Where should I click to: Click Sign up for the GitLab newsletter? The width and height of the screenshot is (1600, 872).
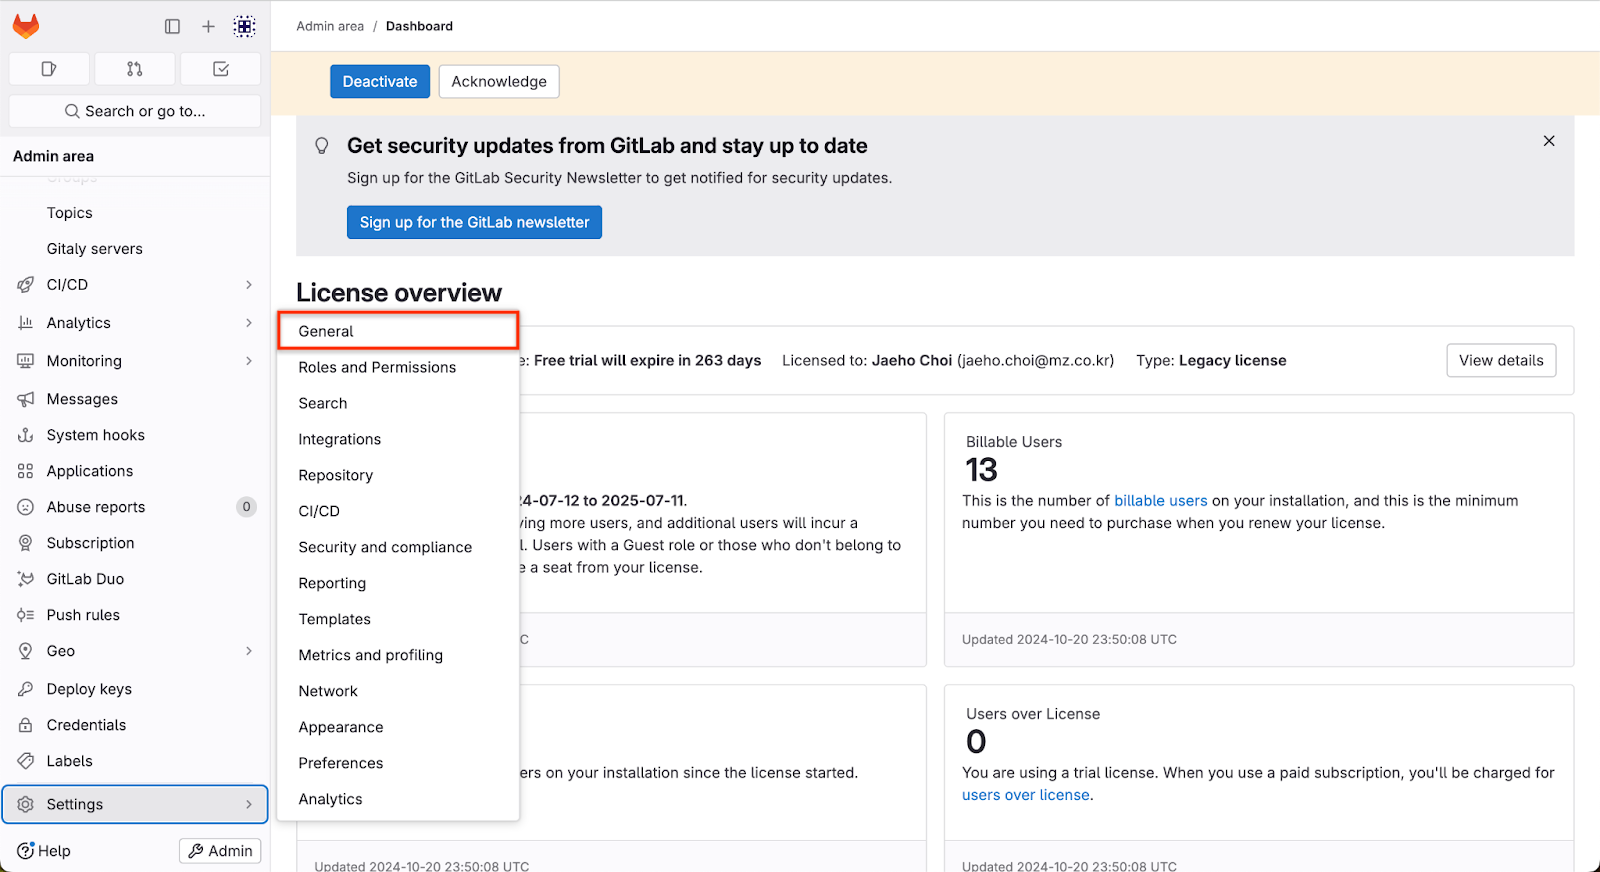point(474,222)
